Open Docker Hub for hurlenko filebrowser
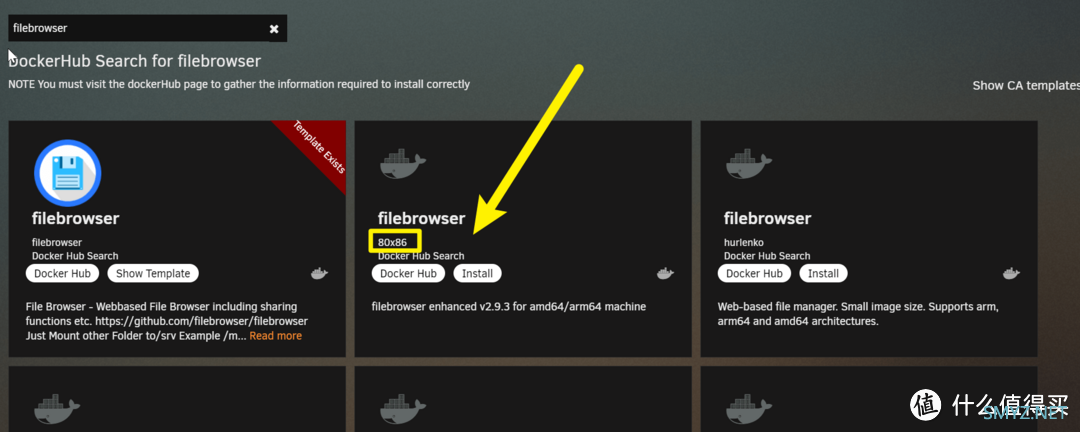The height and width of the screenshot is (432, 1080). [754, 274]
